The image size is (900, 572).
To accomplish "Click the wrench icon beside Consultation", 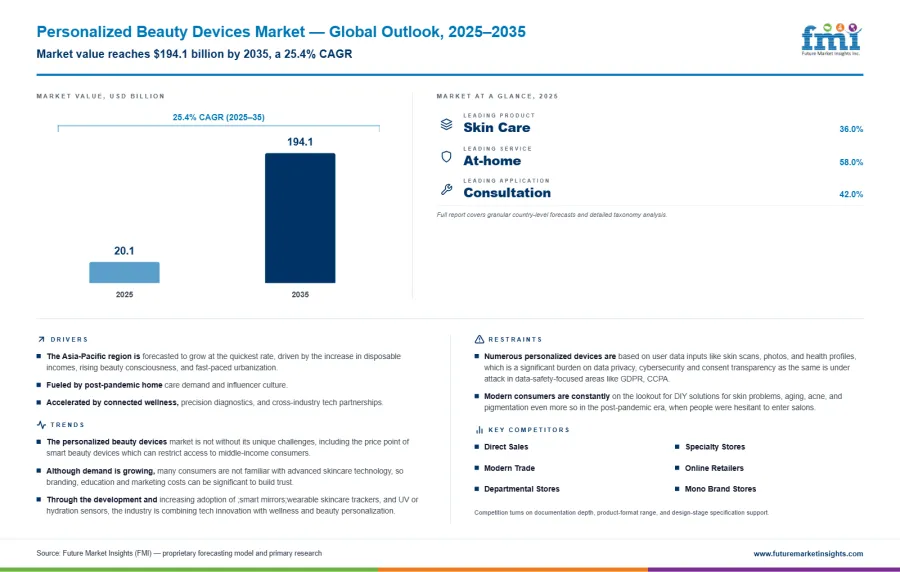I will tap(447, 189).
